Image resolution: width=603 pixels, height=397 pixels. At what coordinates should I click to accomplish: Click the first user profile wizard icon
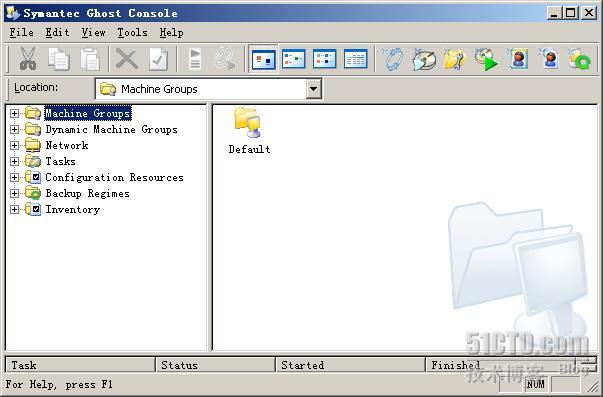(517, 59)
